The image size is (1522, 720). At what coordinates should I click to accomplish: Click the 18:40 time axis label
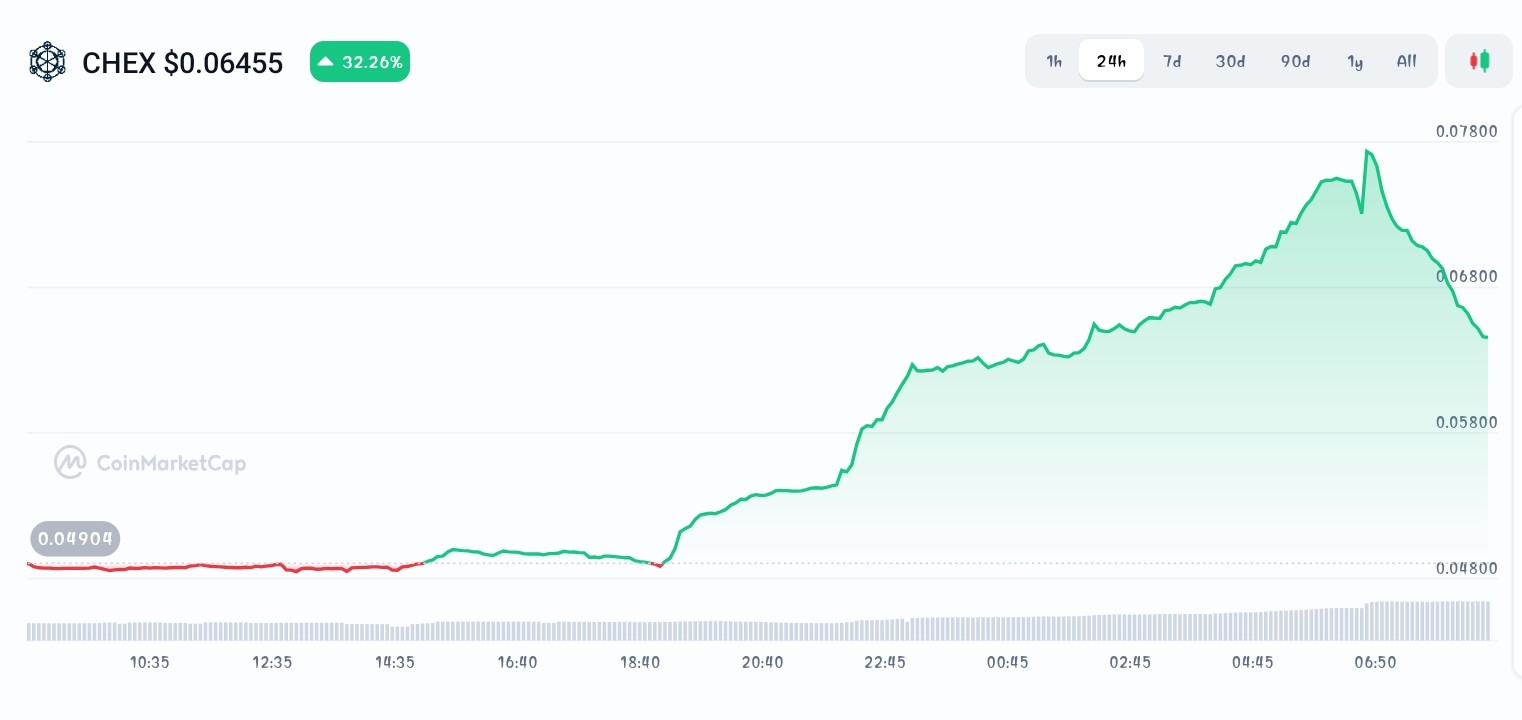pos(640,662)
